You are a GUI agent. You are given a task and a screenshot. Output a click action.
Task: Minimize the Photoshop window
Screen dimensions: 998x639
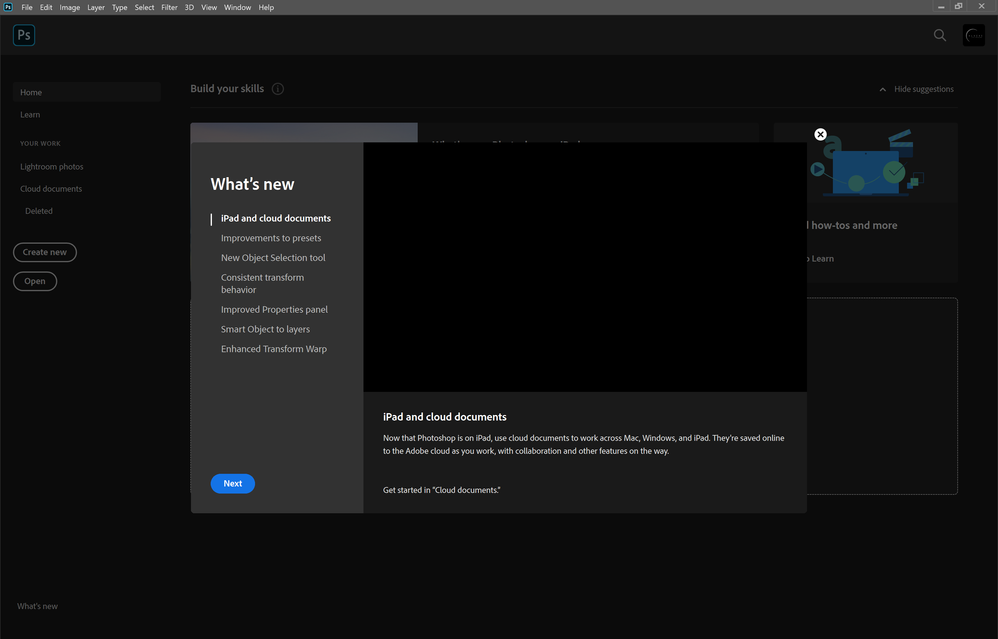point(941,7)
